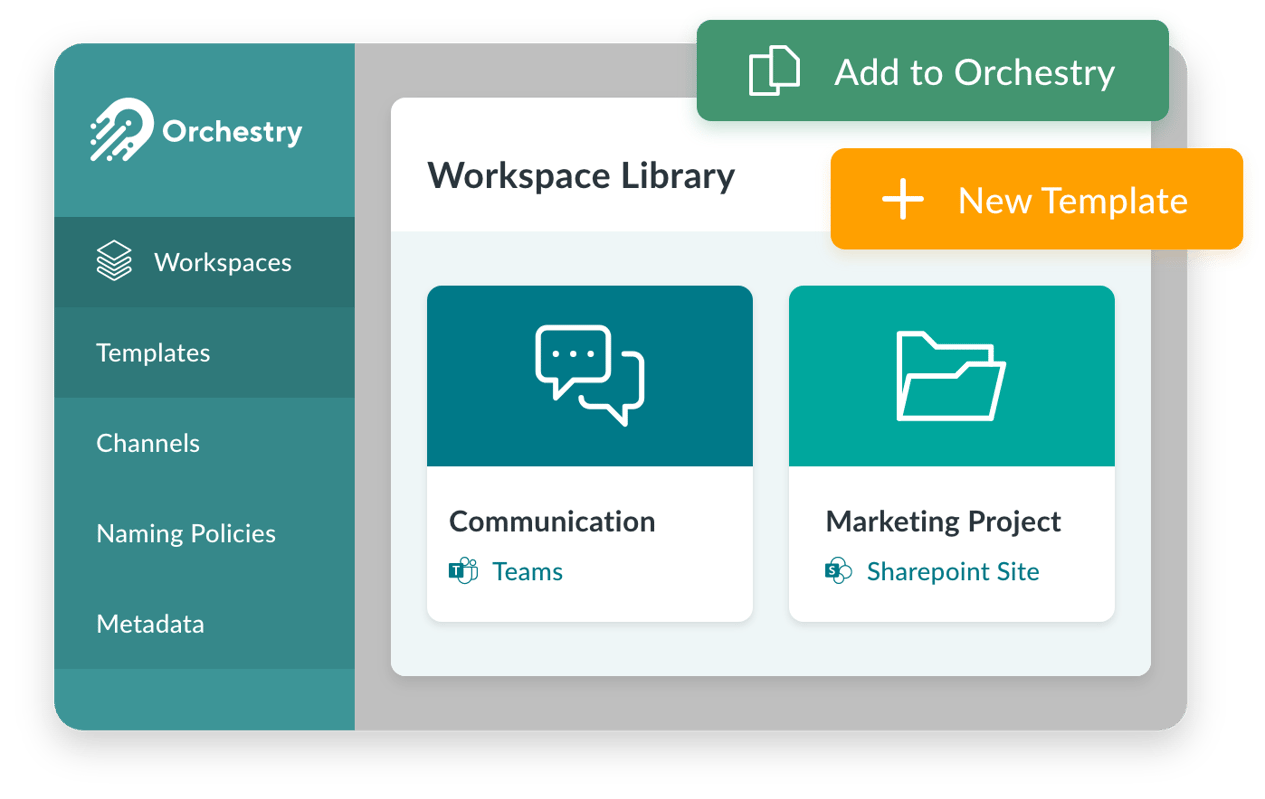Click the Orchestry brand name text
Image resolution: width=1265 pixels, height=799 pixels.
[x=232, y=132]
